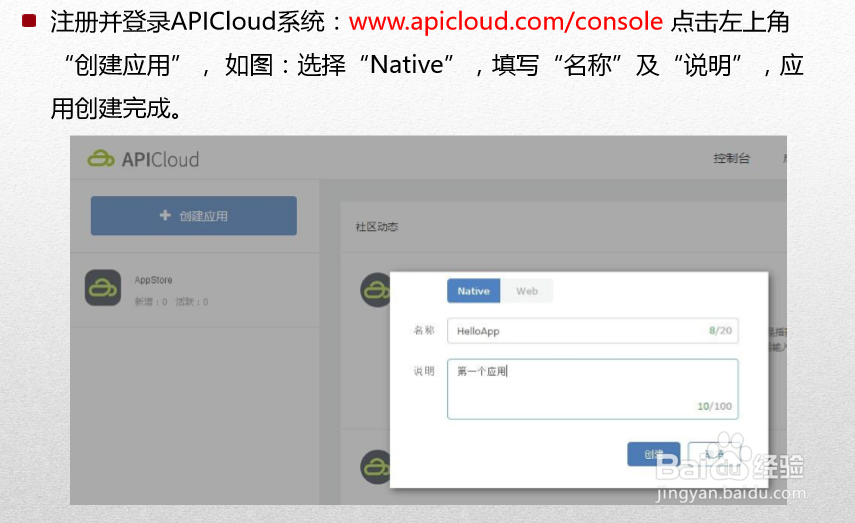Click the 8/20 character counter in name field
855x523 pixels.
(720, 330)
